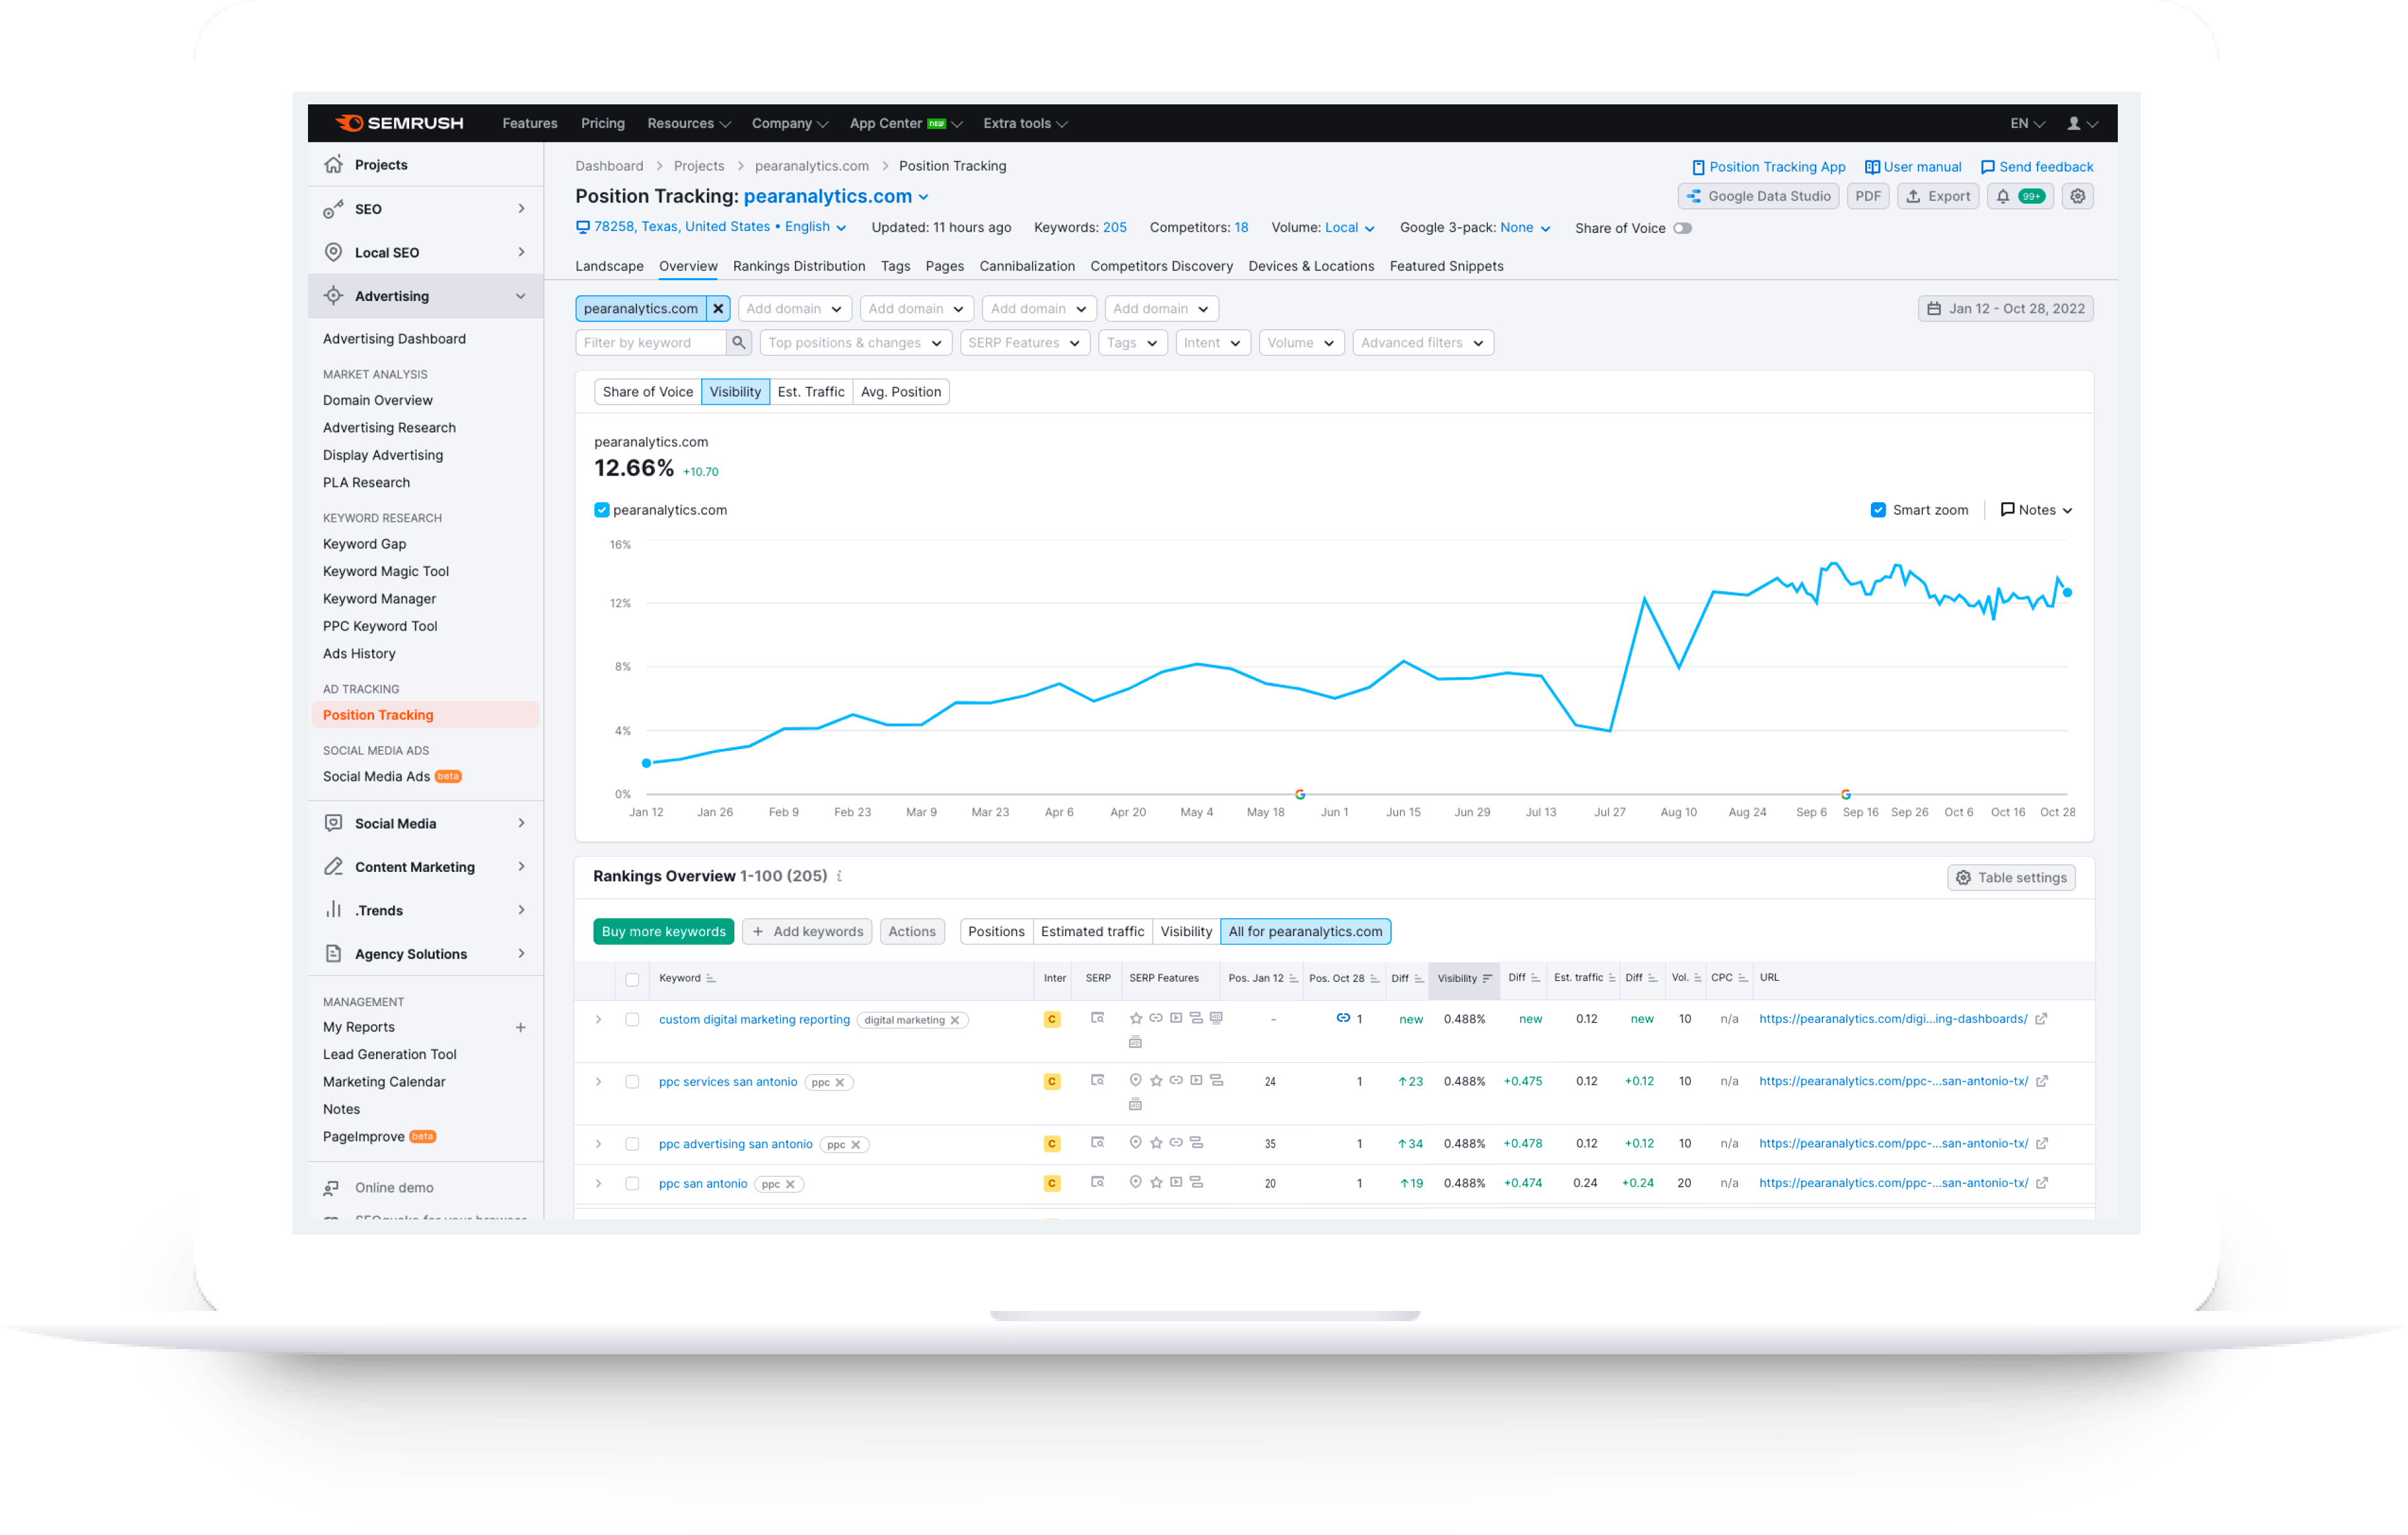Image resolution: width=2408 pixels, height=1535 pixels.
Task: Click the Projects home icon in sidebar
Action: (334, 165)
